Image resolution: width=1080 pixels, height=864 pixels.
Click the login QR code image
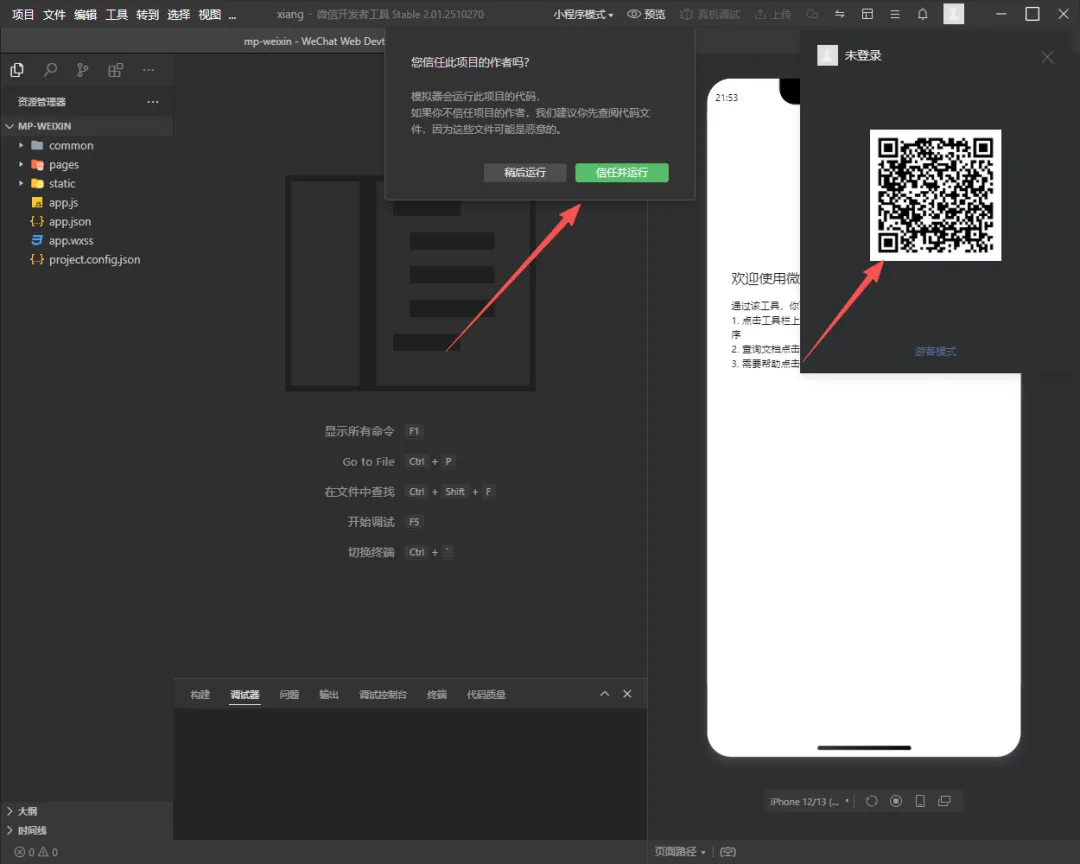pyautogui.click(x=935, y=195)
